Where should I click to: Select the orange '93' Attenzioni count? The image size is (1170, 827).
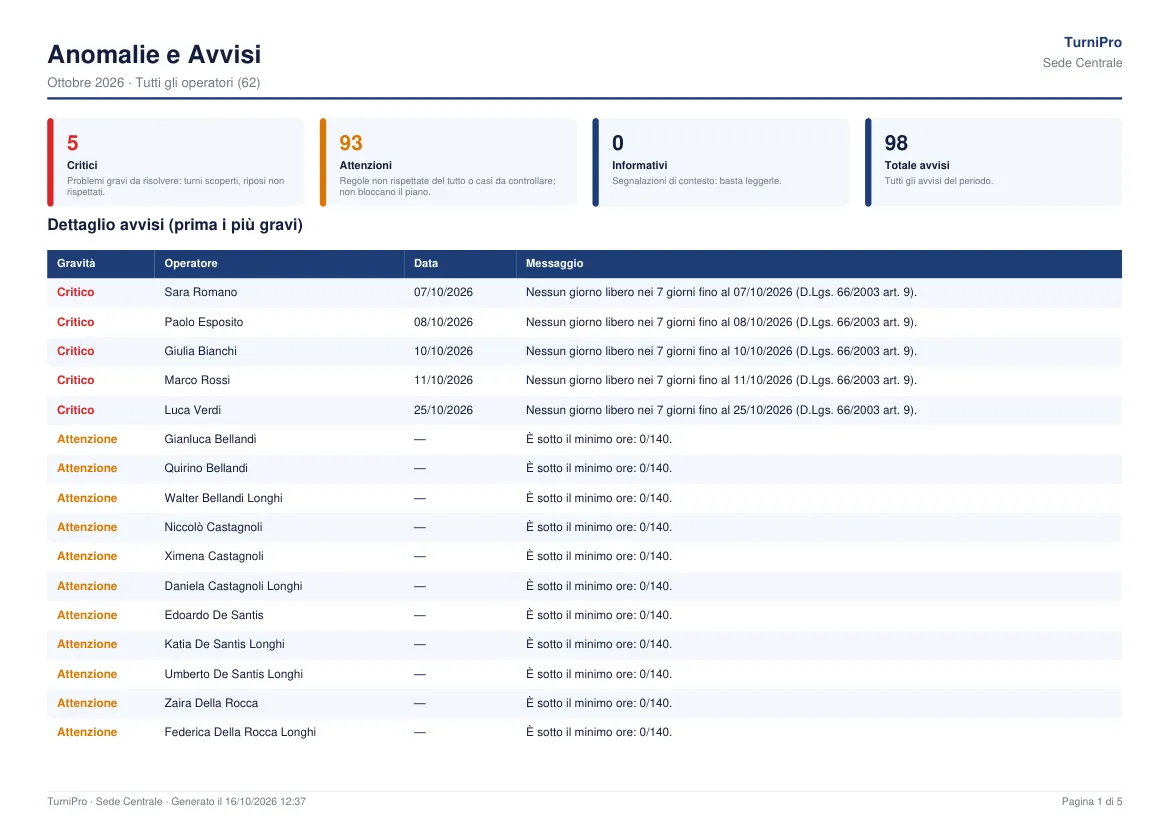click(351, 143)
